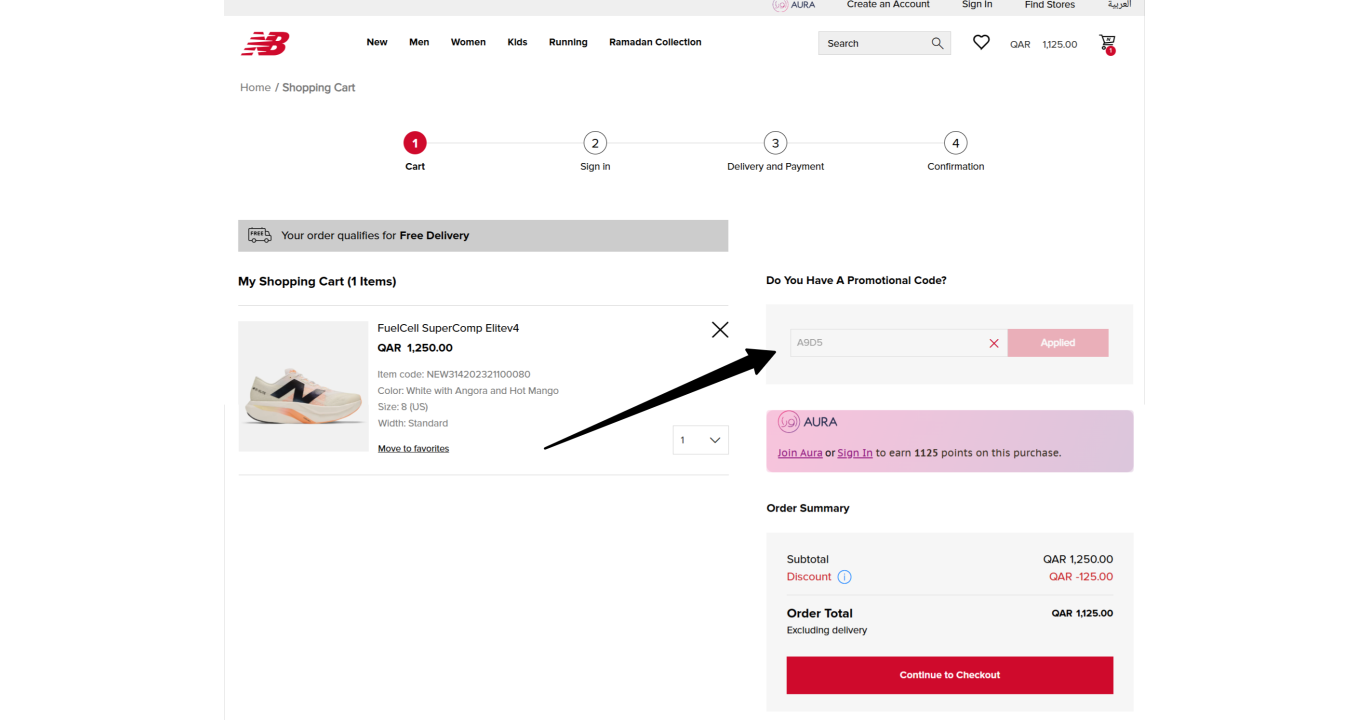
Task: Click Move to favorites link
Action: pos(413,449)
